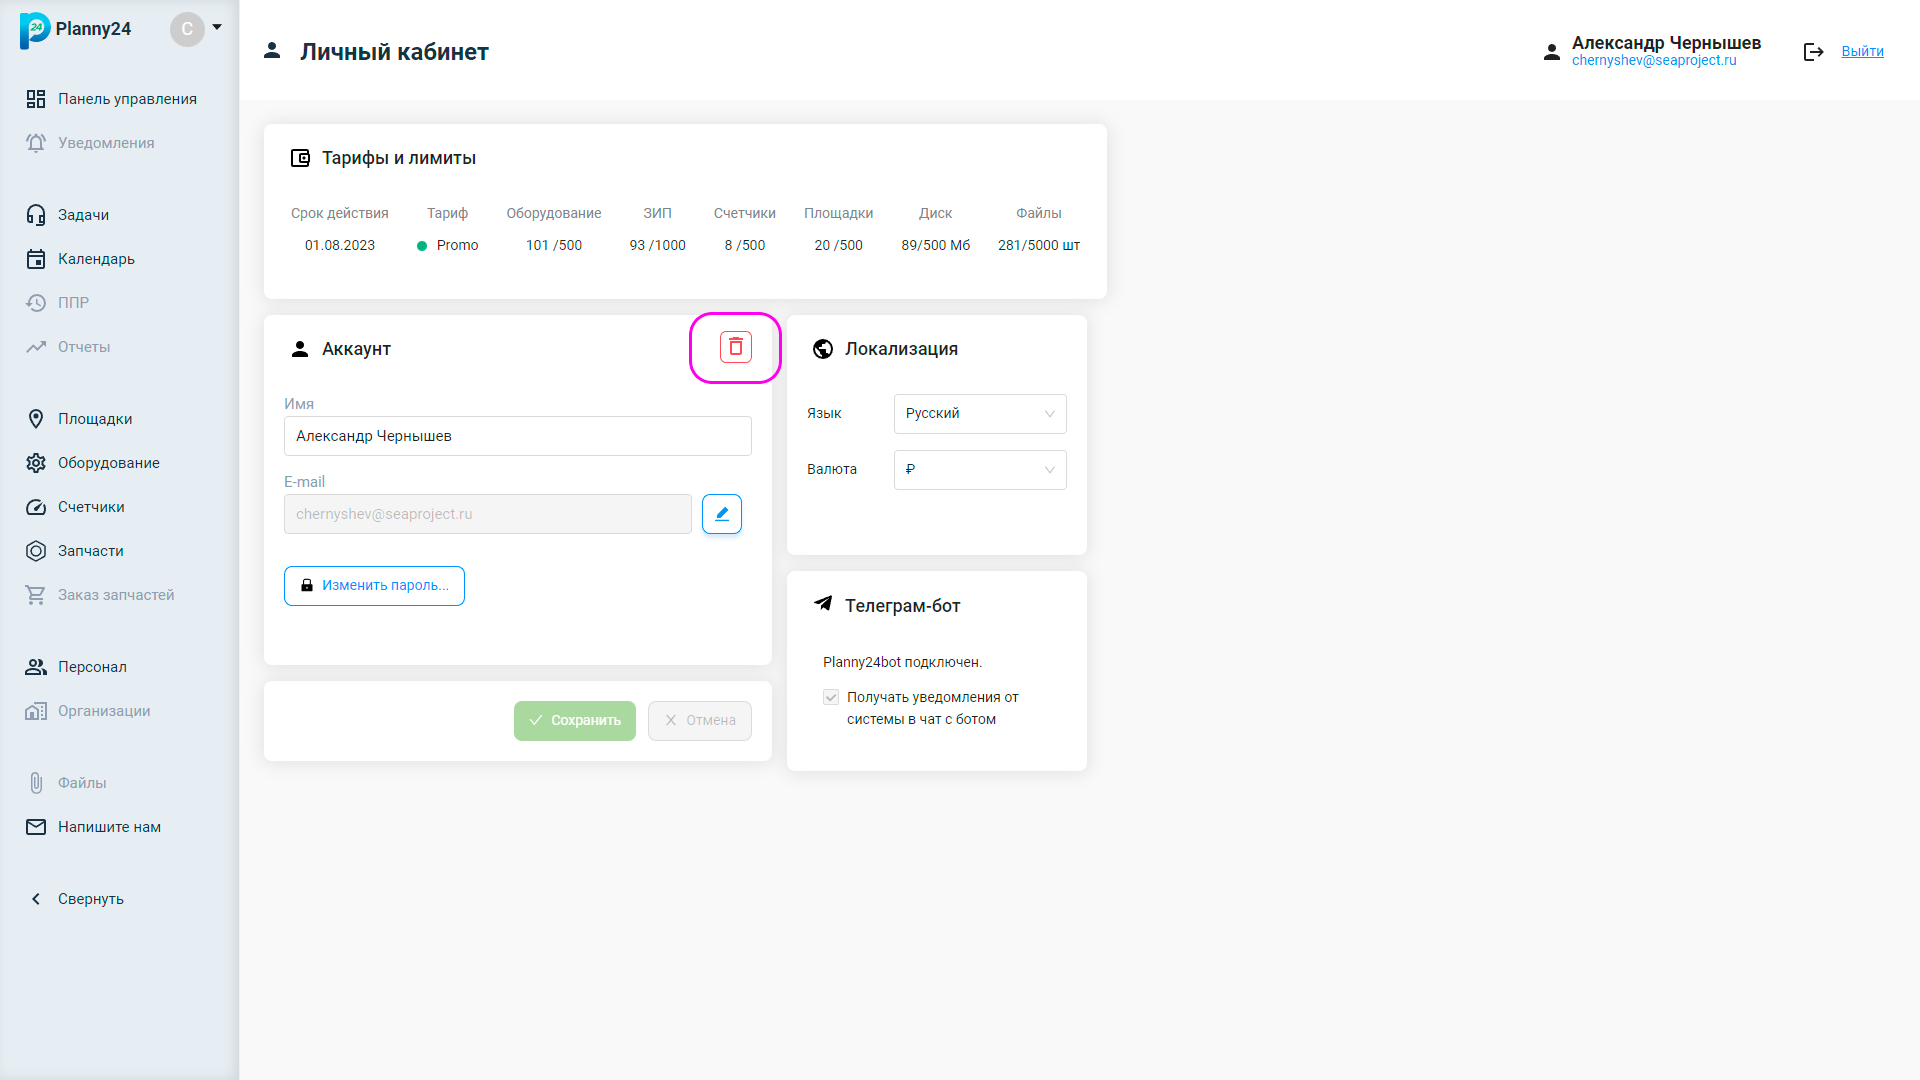Click the Организации building icon

coord(36,711)
